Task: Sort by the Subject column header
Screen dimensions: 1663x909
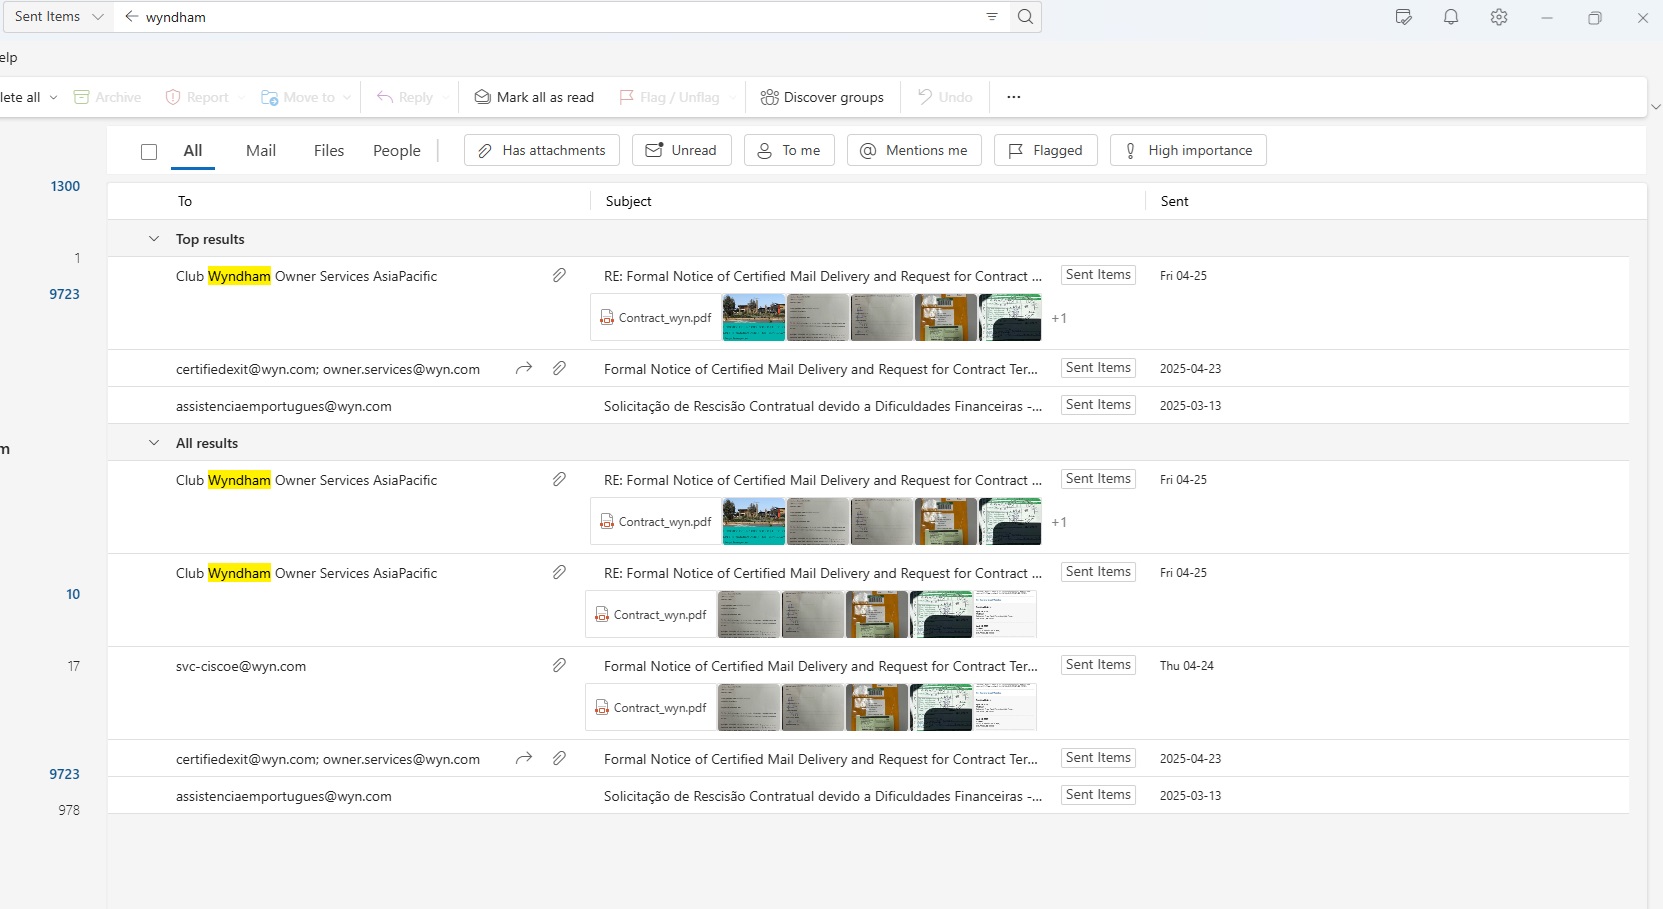Action: 628,201
